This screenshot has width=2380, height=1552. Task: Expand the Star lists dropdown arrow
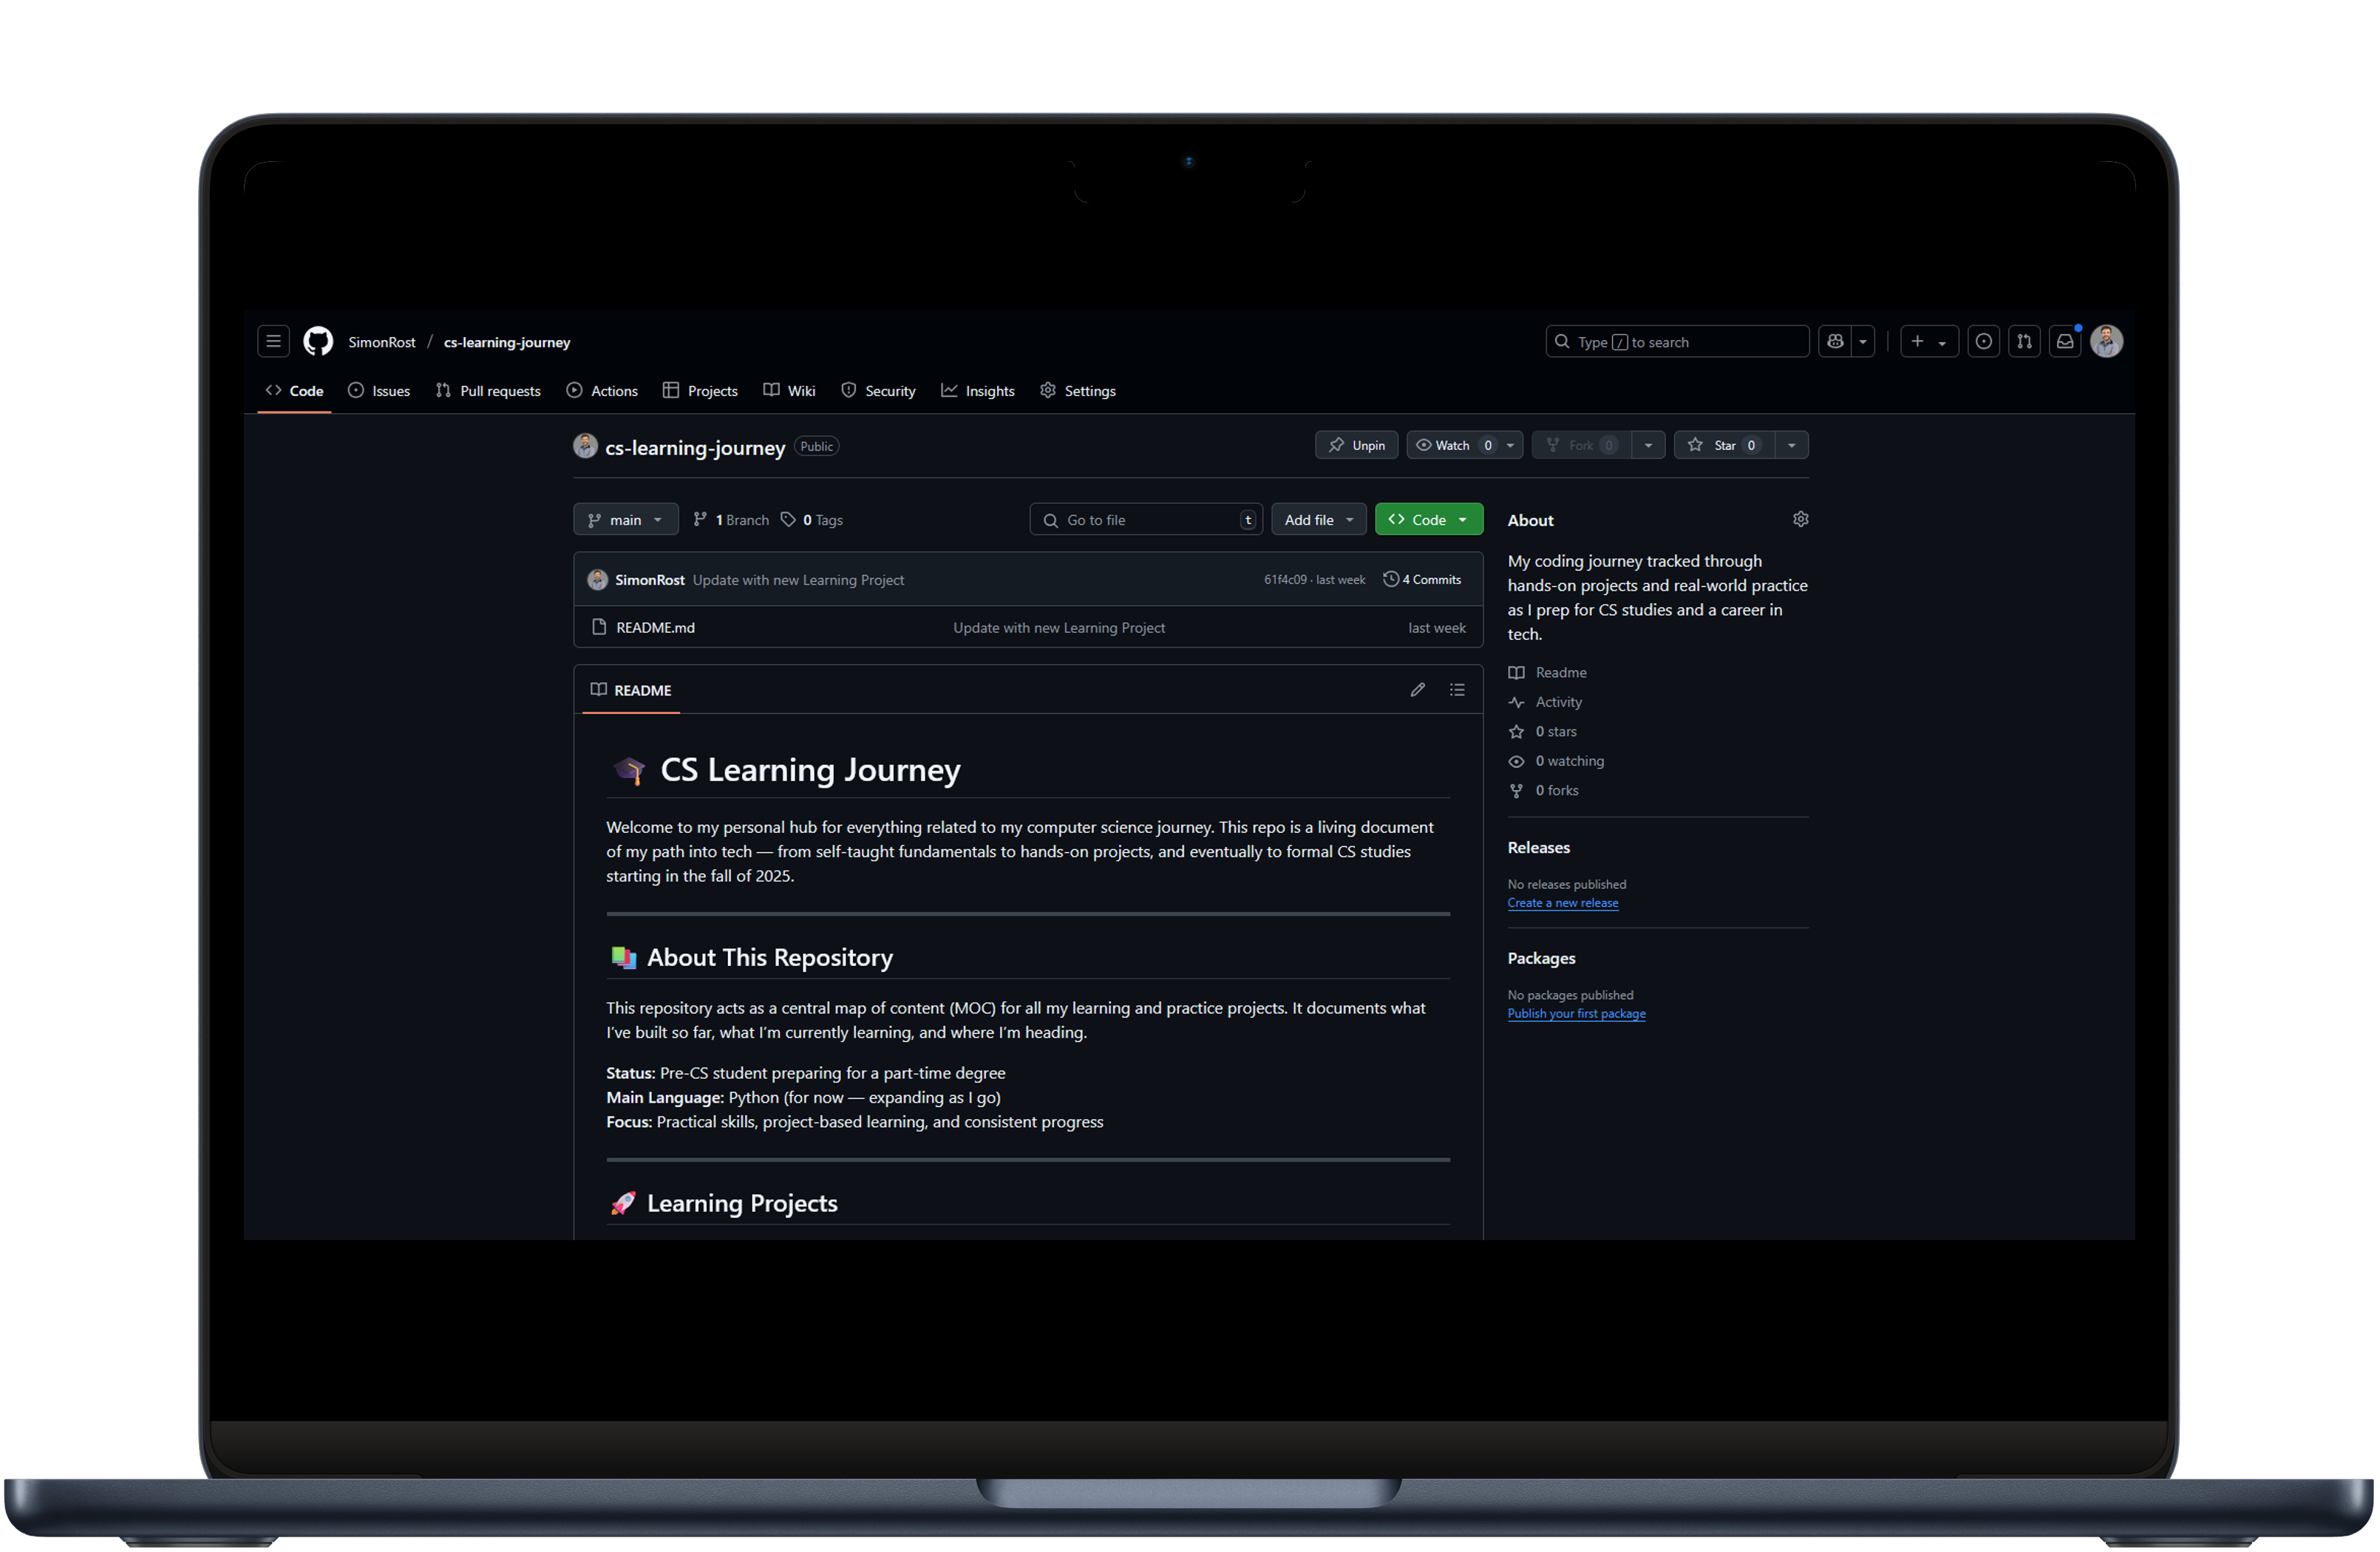pos(1792,445)
